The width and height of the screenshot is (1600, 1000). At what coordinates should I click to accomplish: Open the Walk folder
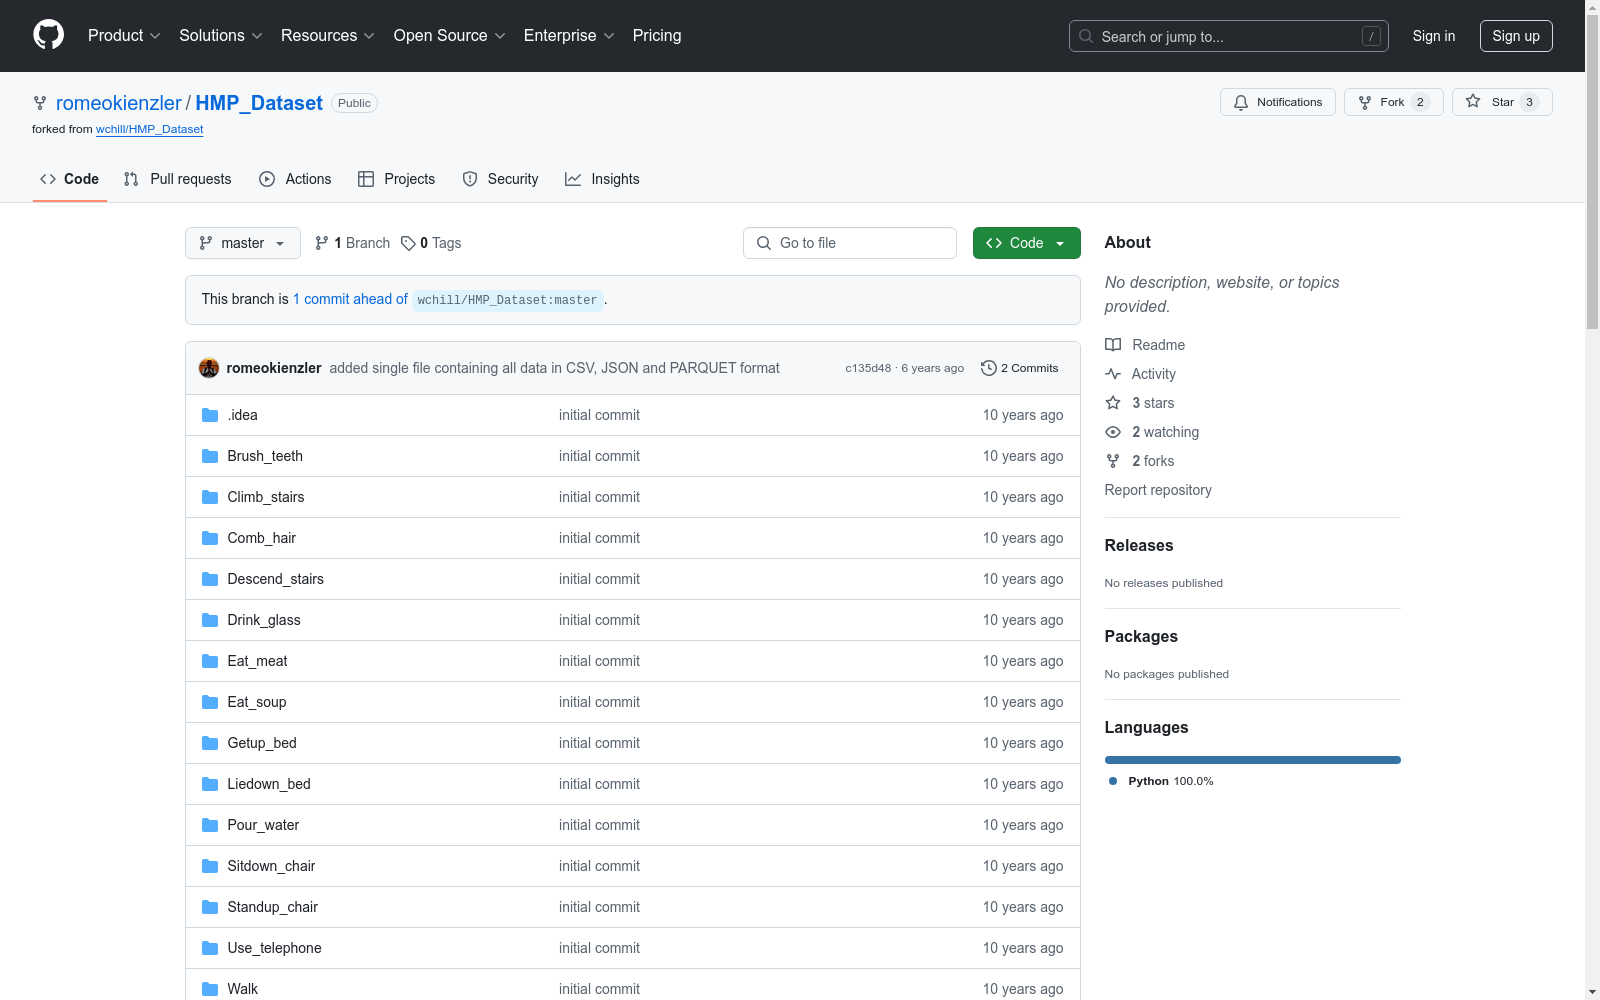pos(242,989)
